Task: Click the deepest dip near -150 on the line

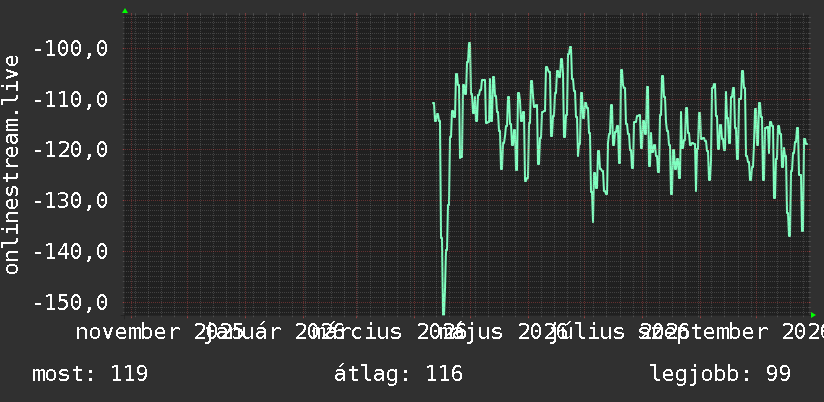Action: [x=444, y=314]
